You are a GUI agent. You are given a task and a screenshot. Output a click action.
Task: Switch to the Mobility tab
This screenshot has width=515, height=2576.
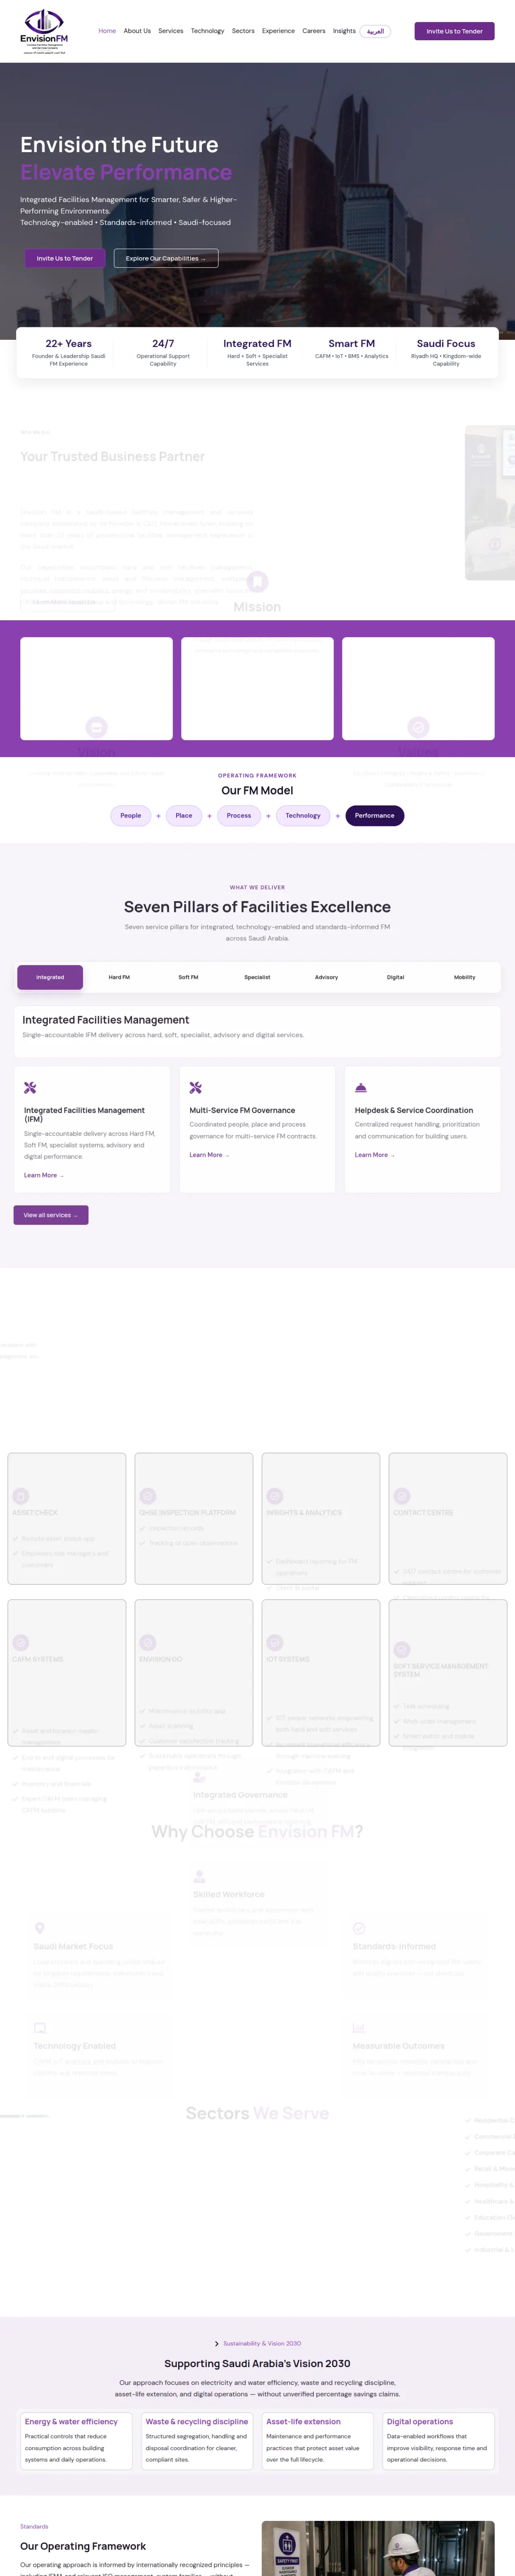click(x=465, y=977)
